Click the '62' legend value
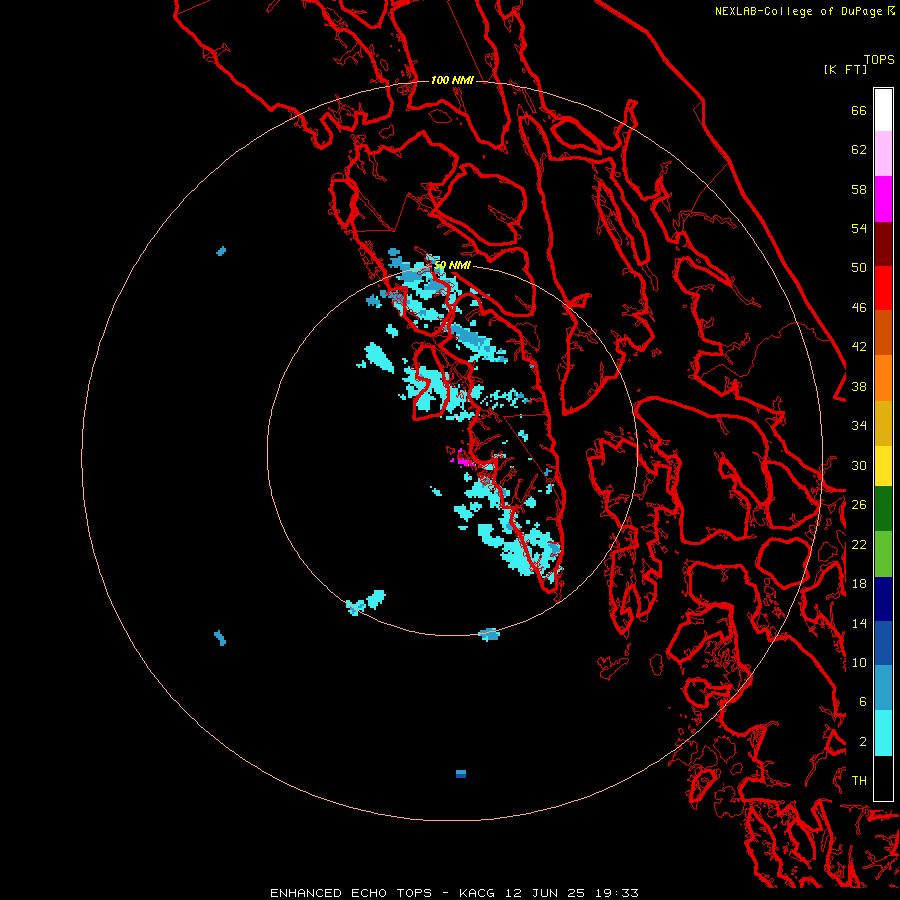The image size is (900, 900). [x=859, y=150]
